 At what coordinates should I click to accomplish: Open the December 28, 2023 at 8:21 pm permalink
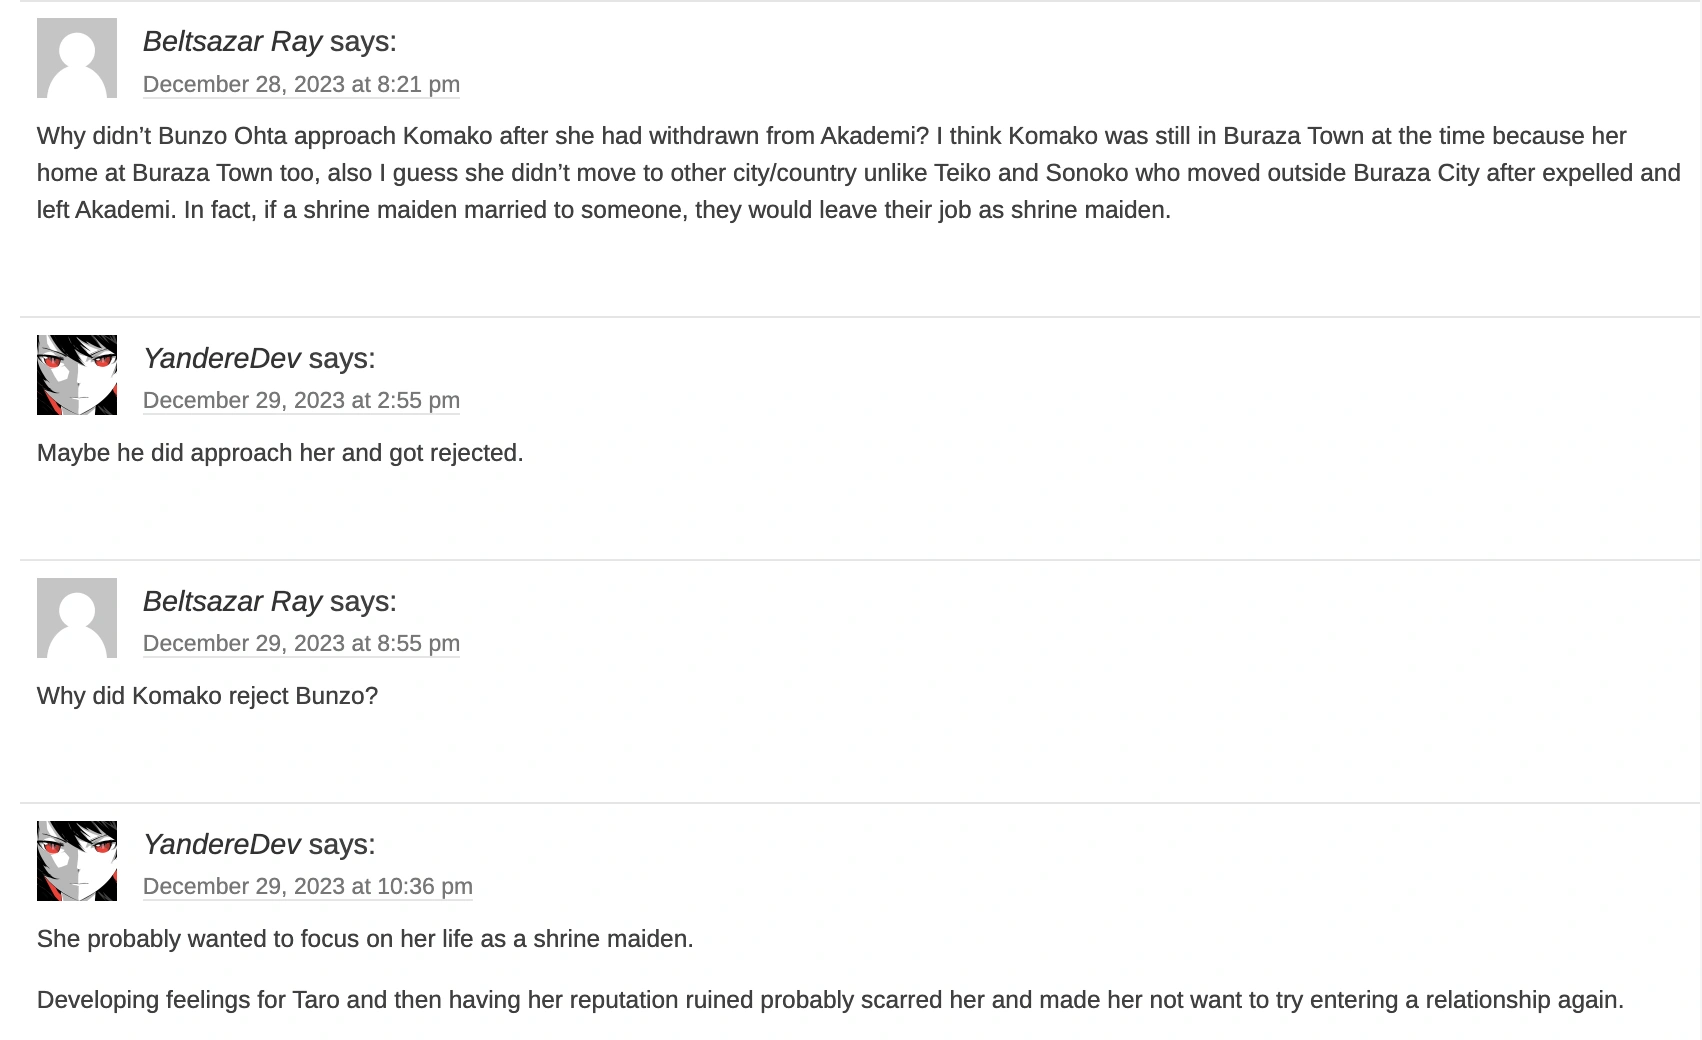coord(301,85)
